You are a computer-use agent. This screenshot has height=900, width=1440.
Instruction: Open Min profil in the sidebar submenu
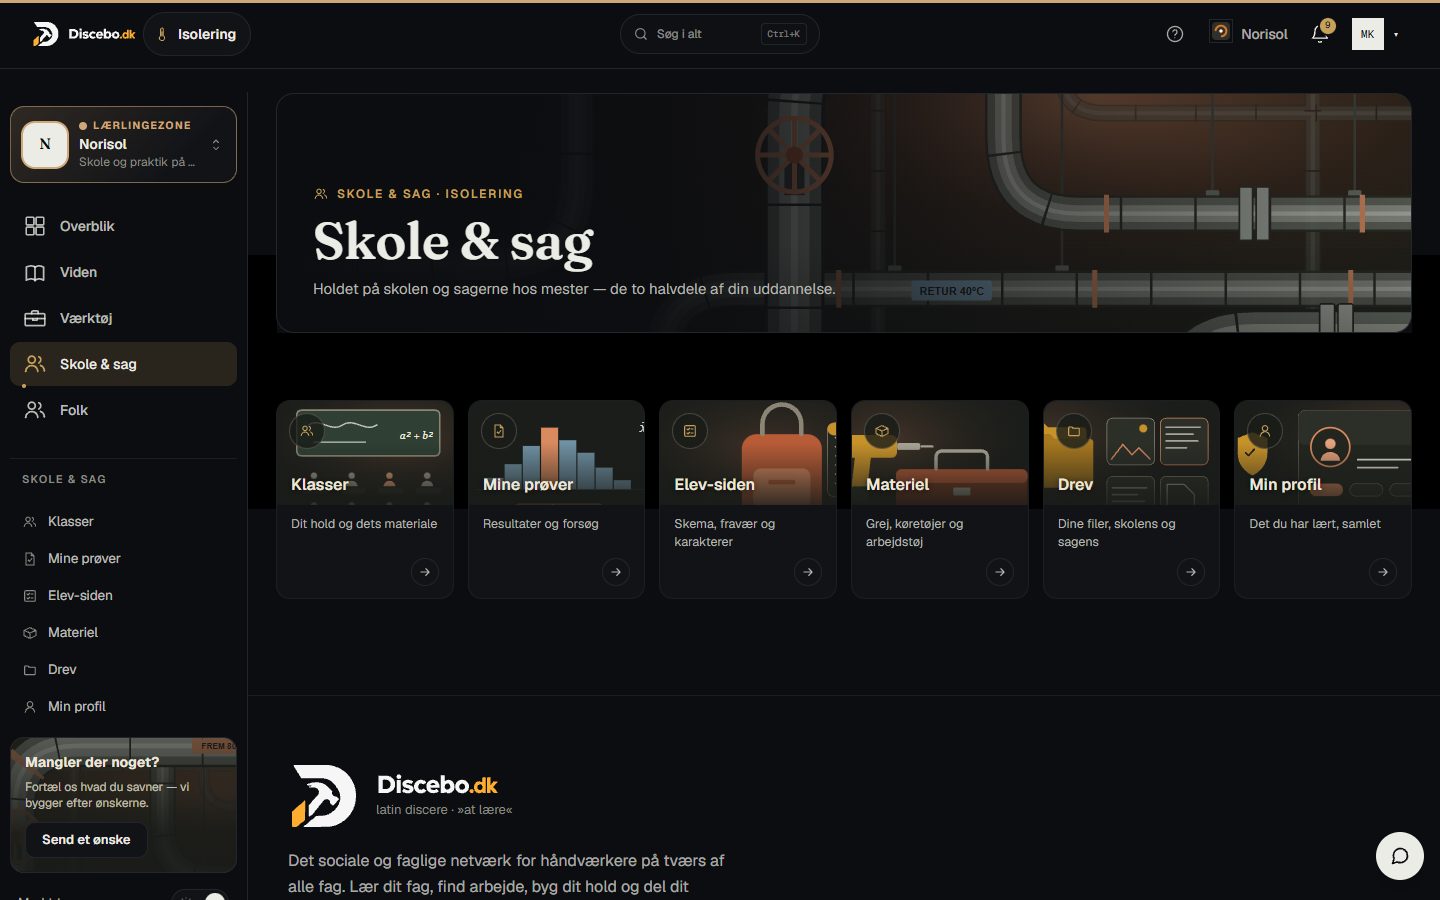pos(123,707)
